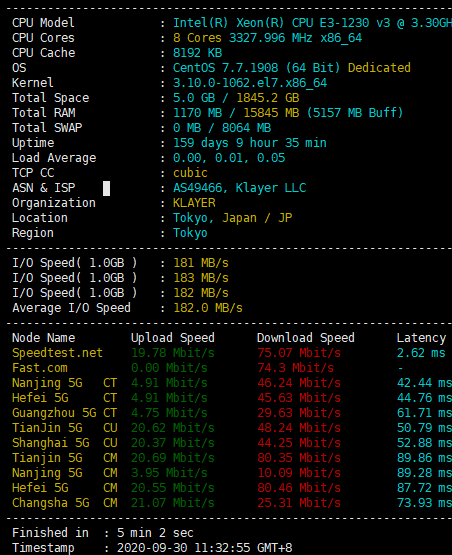Click the Speedtest.net node name
This screenshot has height=555, width=452.
57,353
